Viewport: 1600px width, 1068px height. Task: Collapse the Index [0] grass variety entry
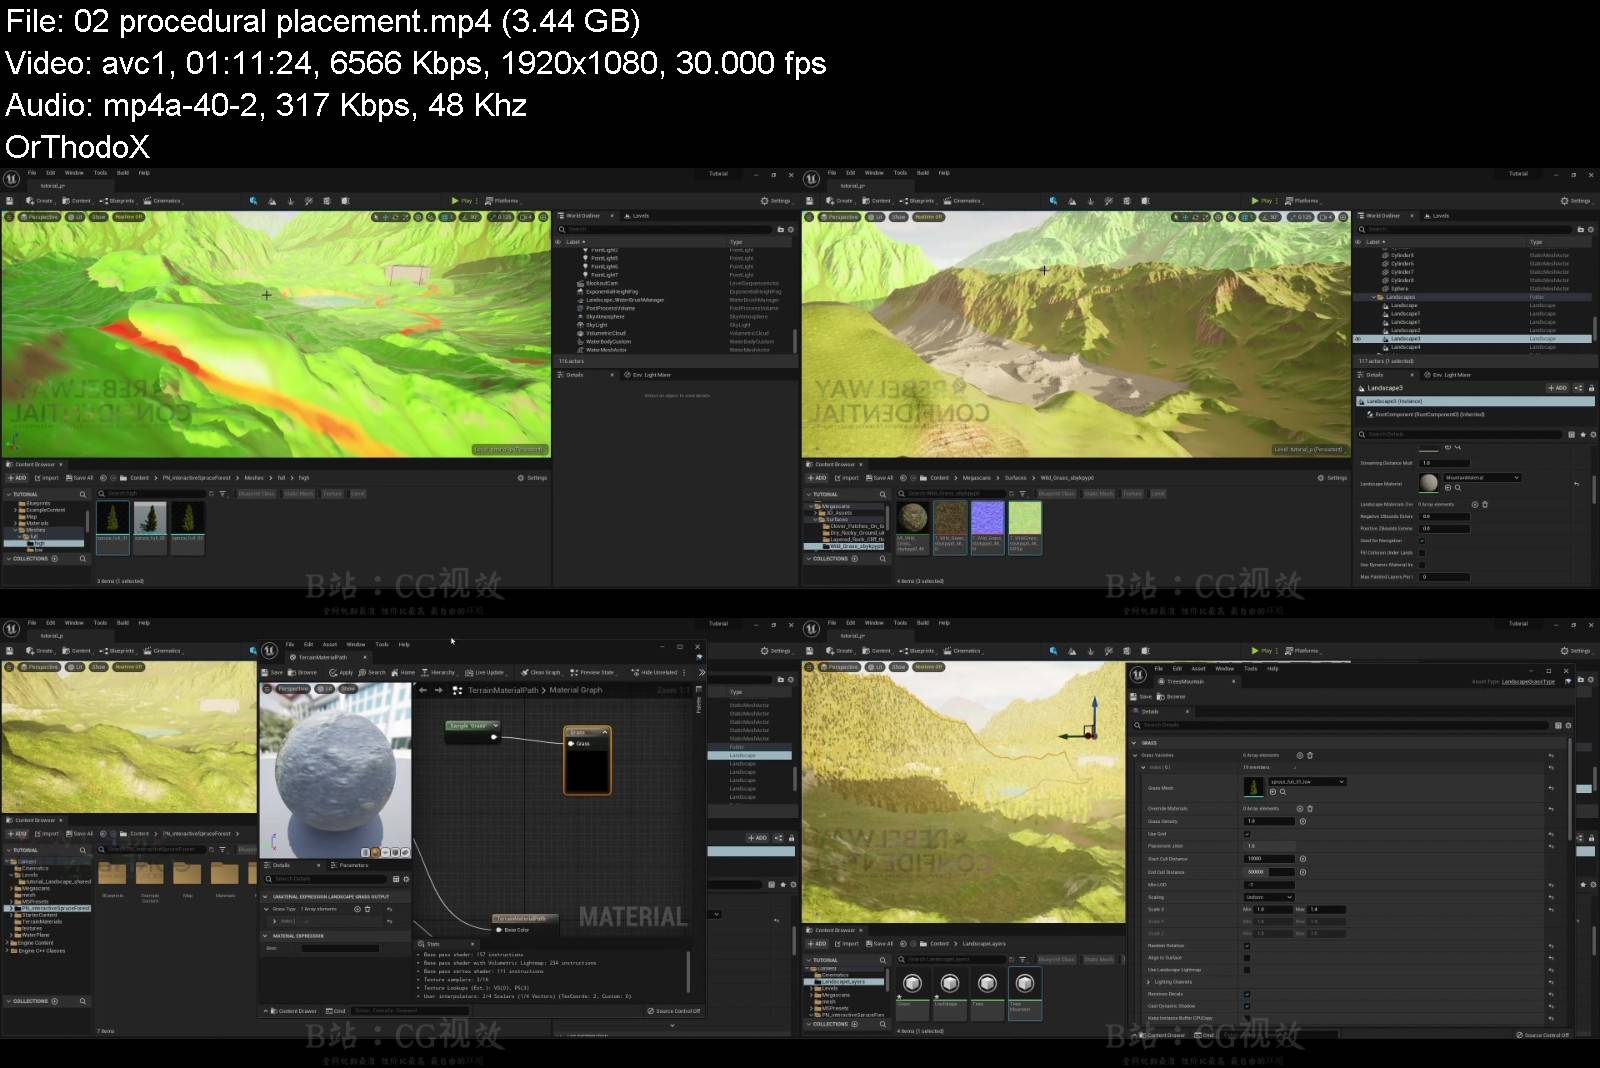click(1144, 768)
